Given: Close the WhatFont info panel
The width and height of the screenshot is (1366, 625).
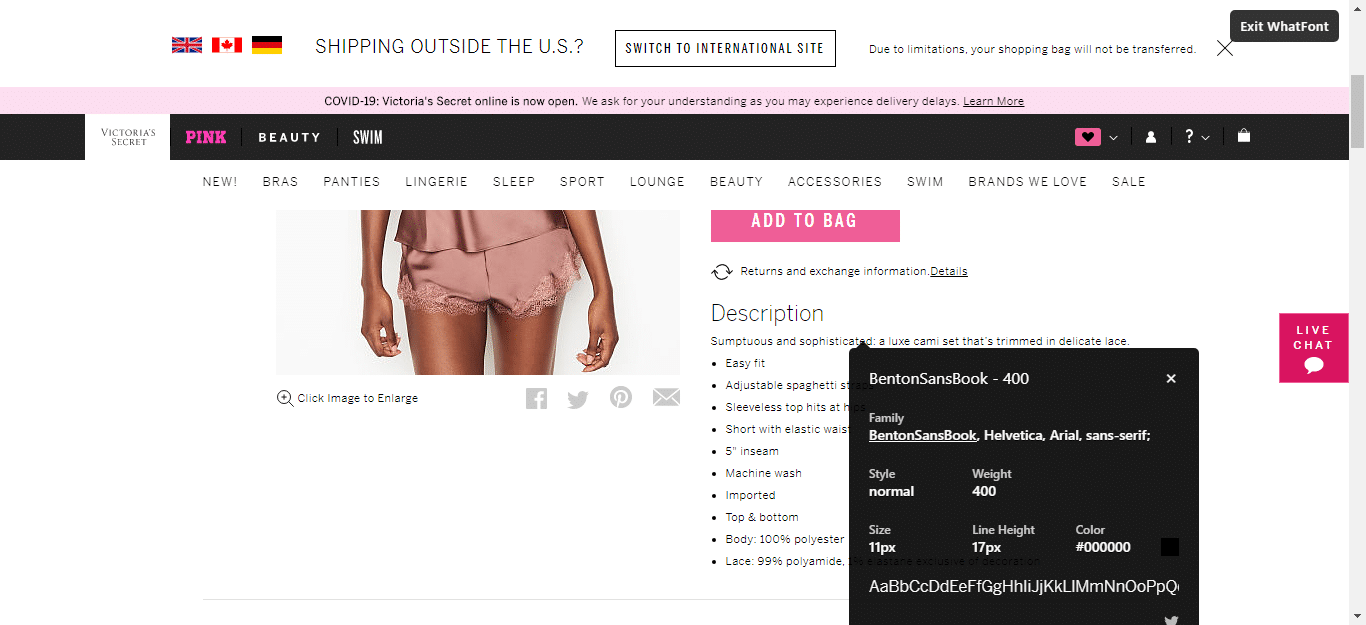Looking at the screenshot, I should (x=1171, y=378).
